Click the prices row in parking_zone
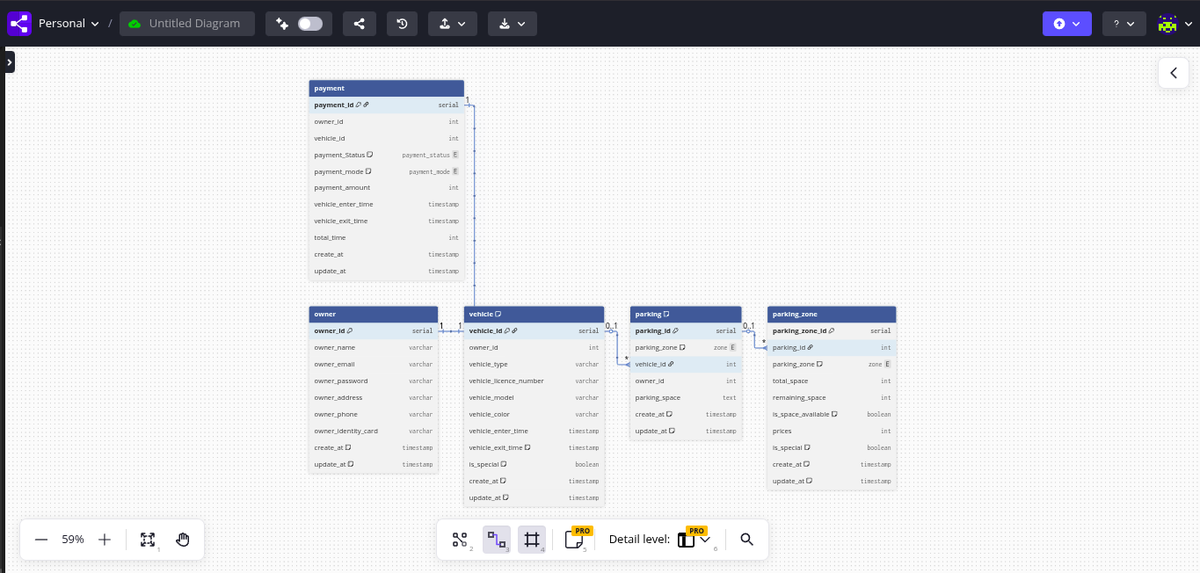1200x573 pixels. tap(832, 431)
